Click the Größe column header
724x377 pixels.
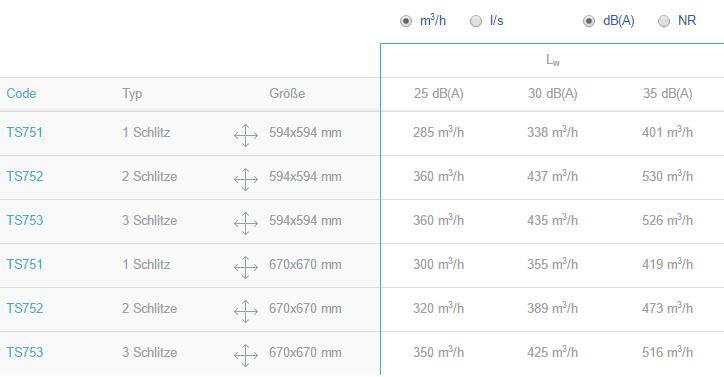click(287, 93)
